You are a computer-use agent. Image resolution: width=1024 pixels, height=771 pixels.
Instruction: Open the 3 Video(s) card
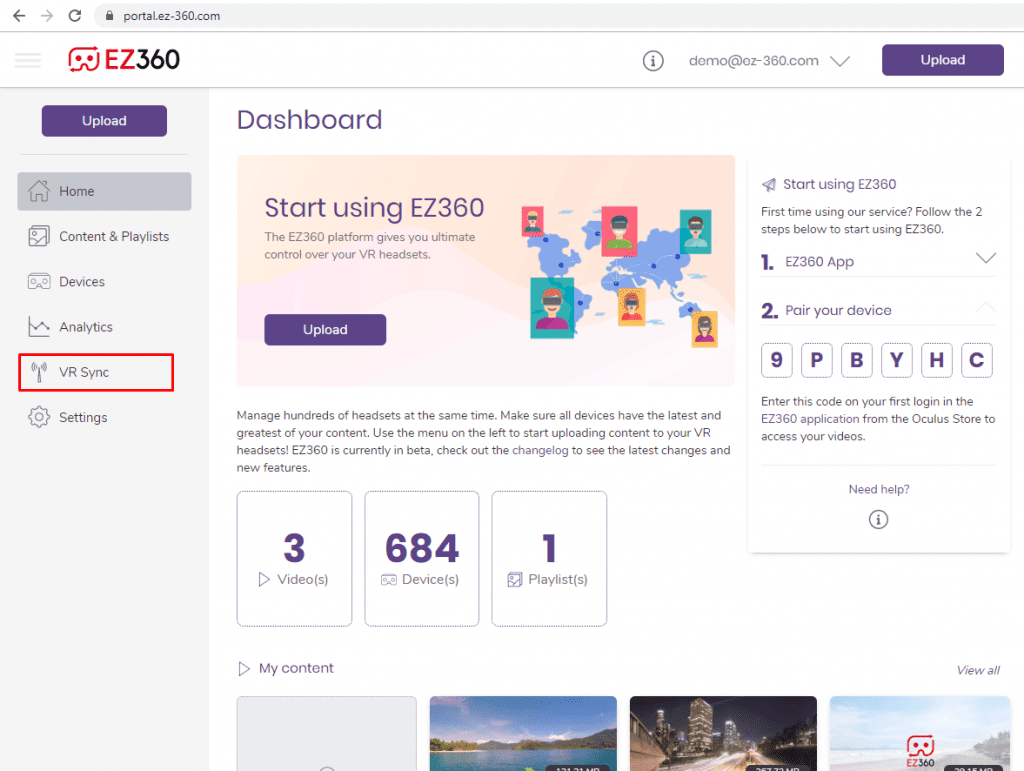(295, 559)
